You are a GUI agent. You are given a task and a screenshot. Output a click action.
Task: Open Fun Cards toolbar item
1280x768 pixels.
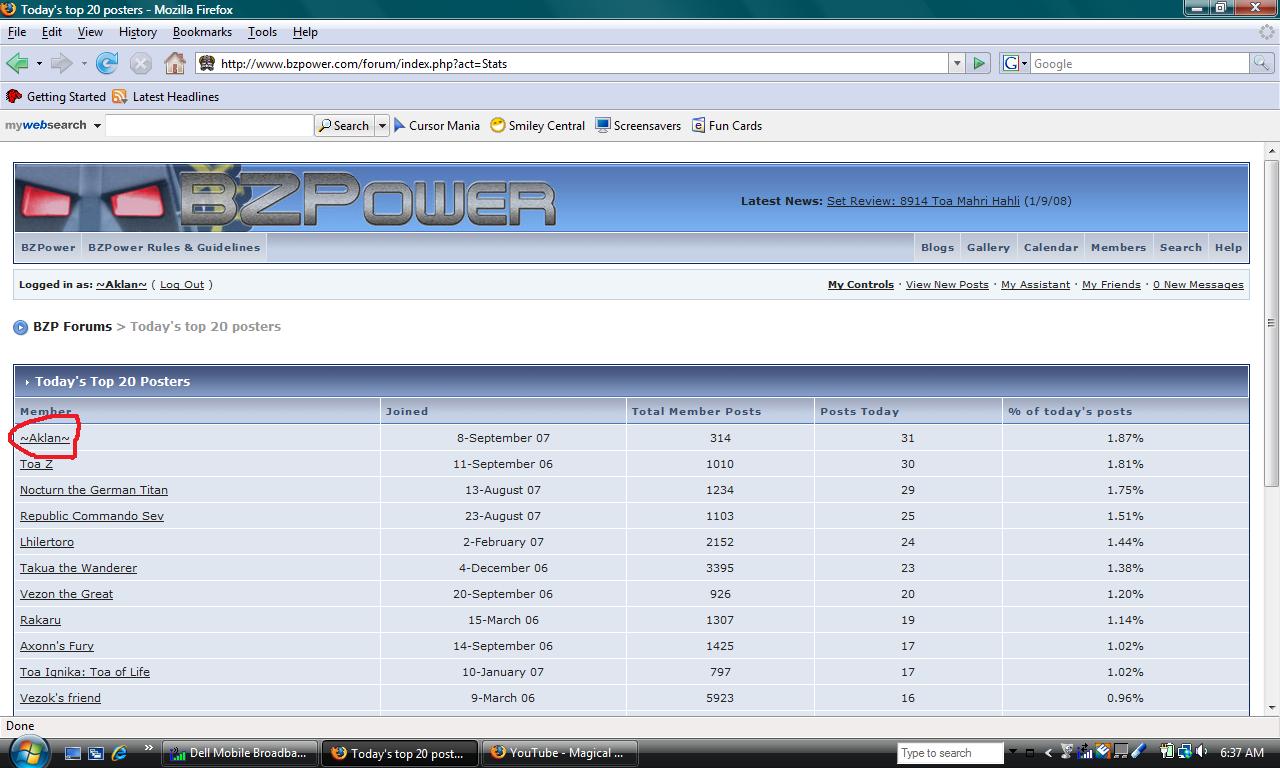(x=727, y=126)
